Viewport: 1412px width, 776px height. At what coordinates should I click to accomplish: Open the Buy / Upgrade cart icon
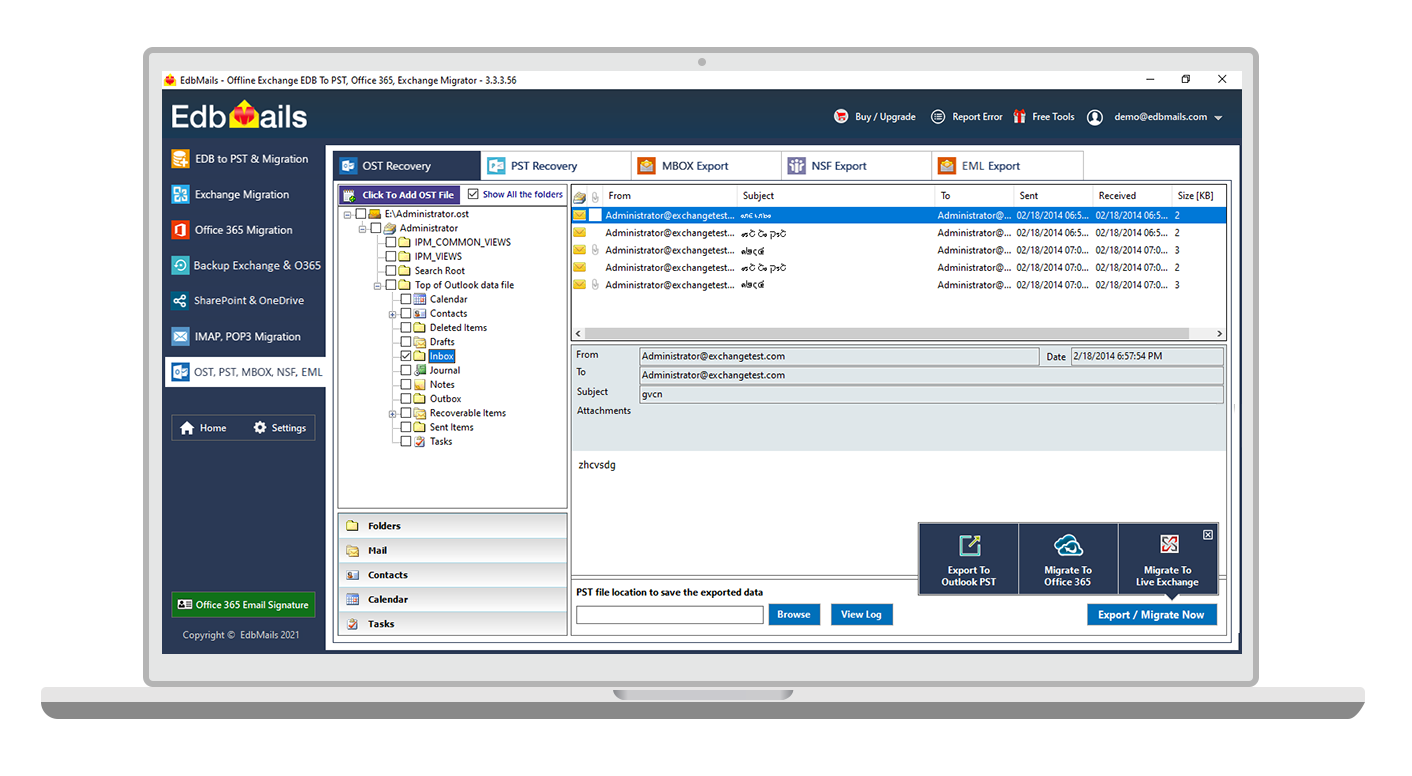[x=841, y=117]
